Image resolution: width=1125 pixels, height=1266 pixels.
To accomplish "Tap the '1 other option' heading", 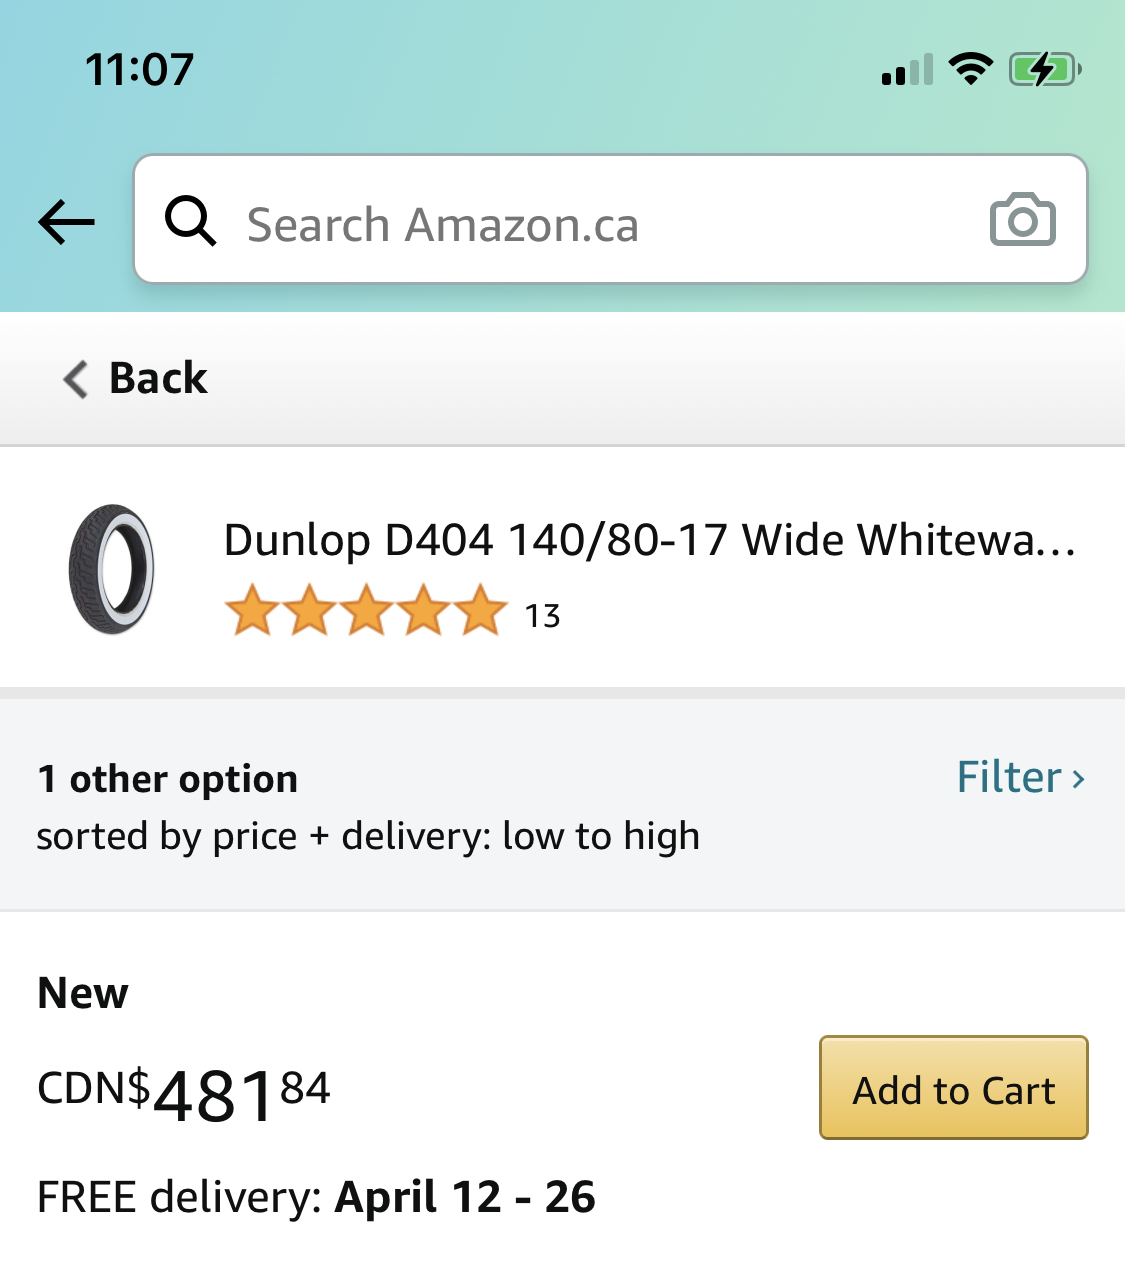I will click(x=167, y=778).
